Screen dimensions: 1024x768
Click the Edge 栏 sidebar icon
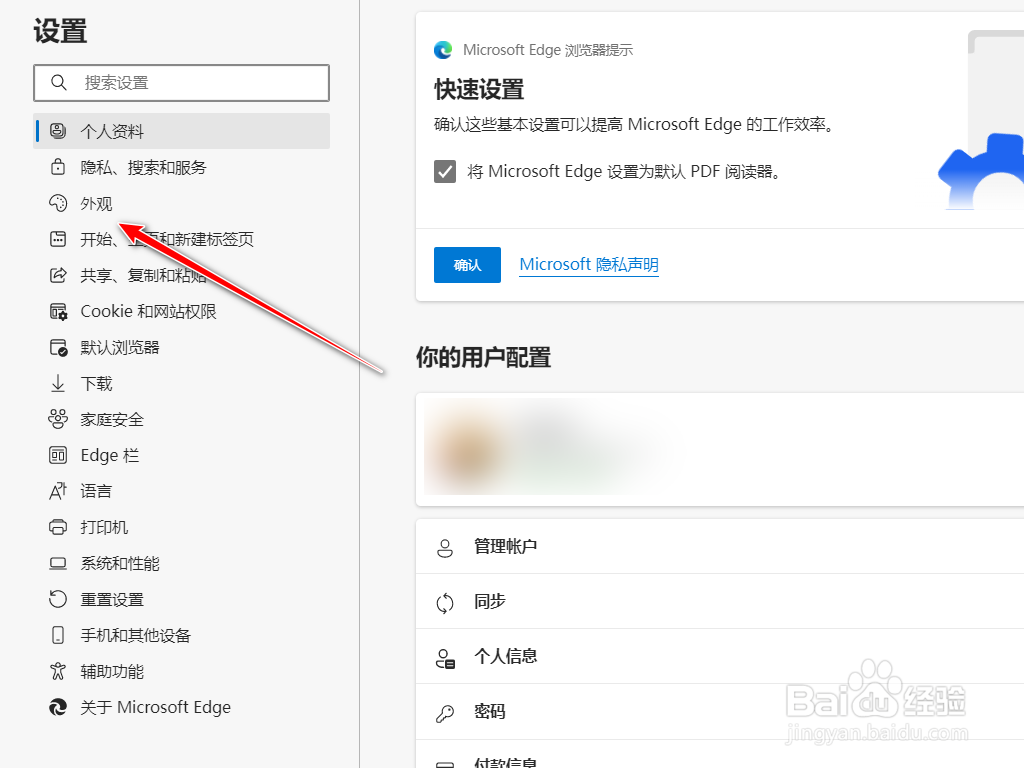tap(58, 455)
